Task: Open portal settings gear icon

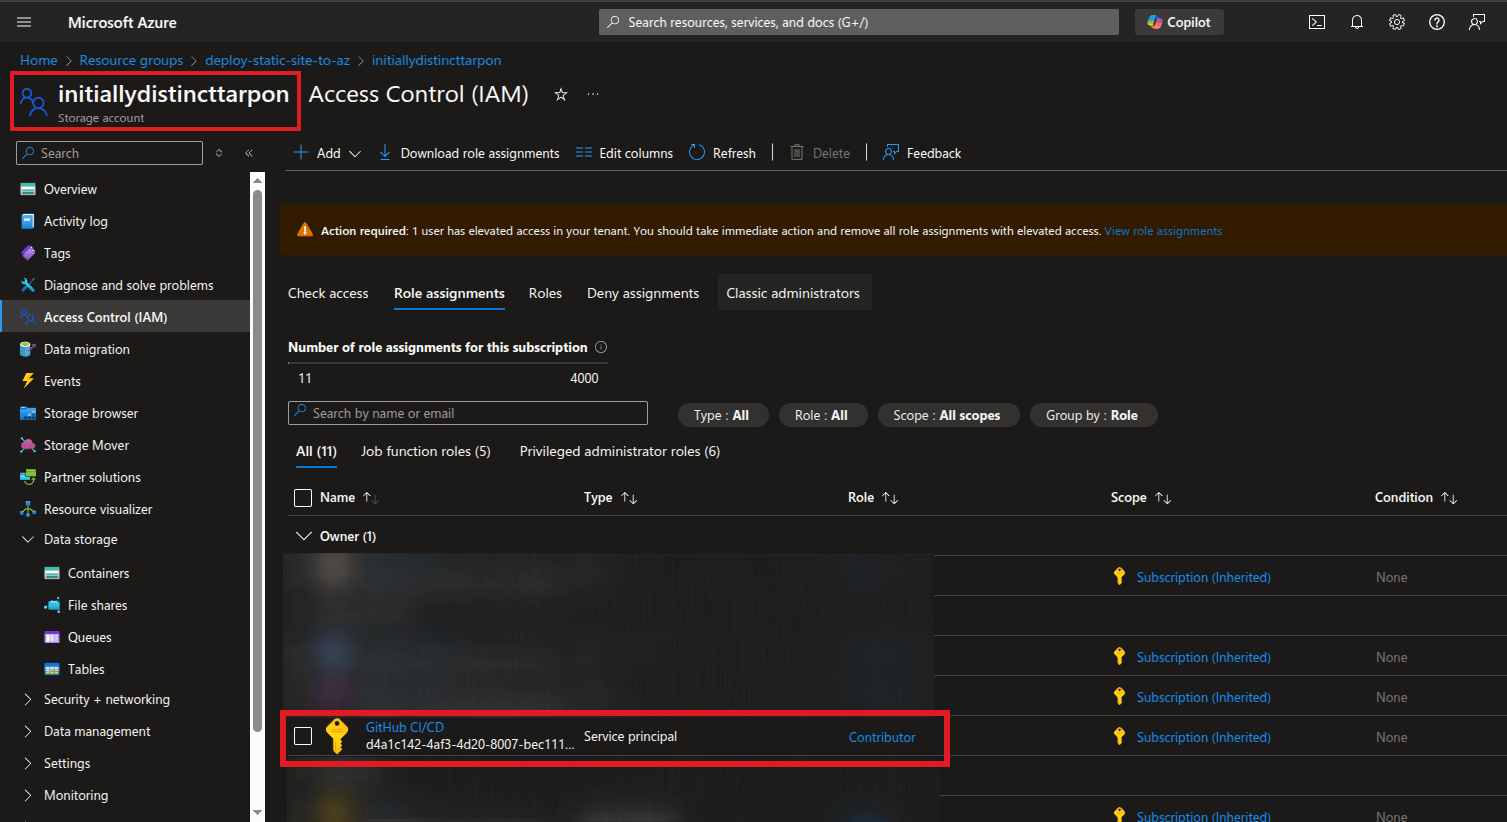Action: click(x=1397, y=22)
